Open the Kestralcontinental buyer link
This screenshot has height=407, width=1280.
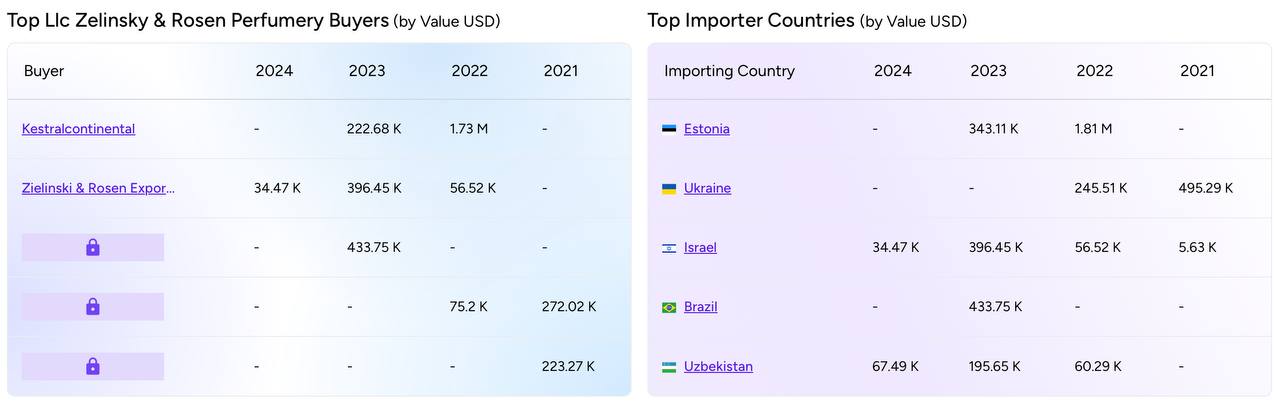point(78,129)
